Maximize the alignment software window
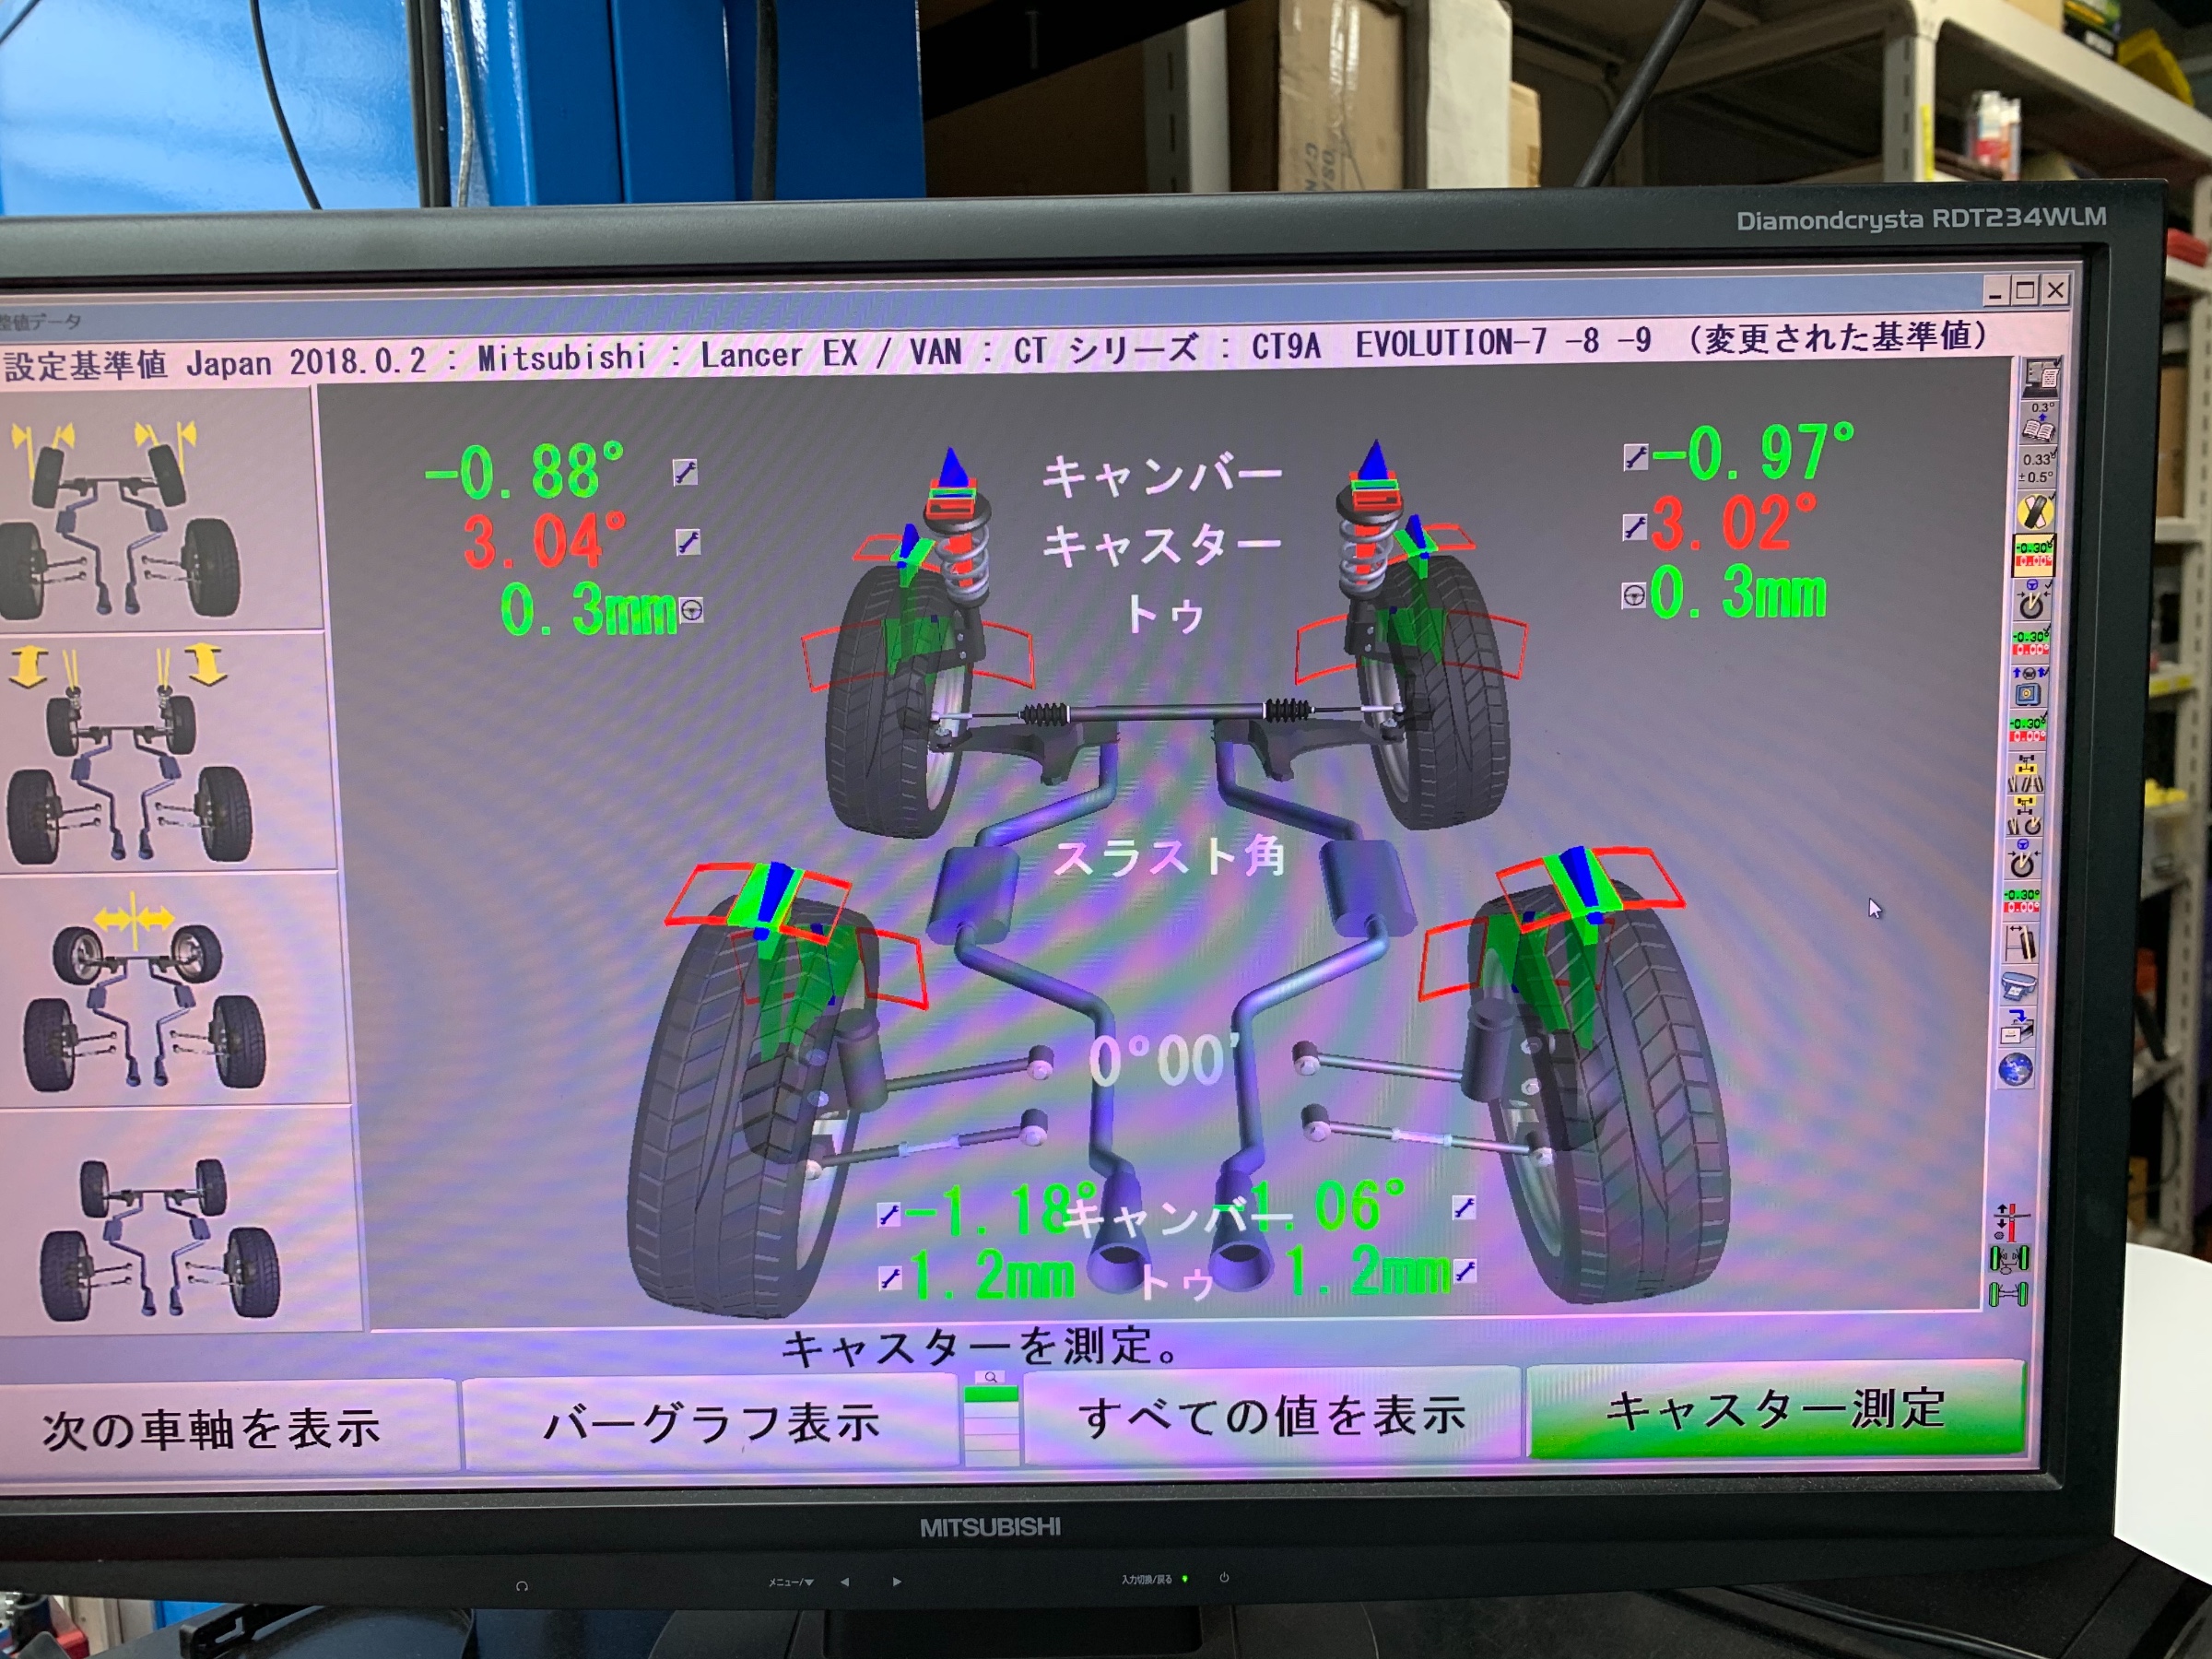The width and height of the screenshot is (2212, 1659). (x=2025, y=291)
